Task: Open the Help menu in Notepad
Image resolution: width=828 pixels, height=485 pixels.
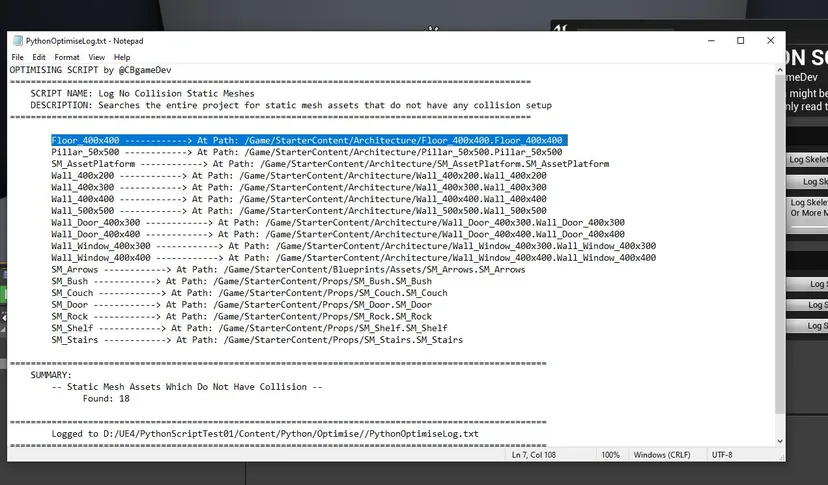Action: click(x=121, y=57)
